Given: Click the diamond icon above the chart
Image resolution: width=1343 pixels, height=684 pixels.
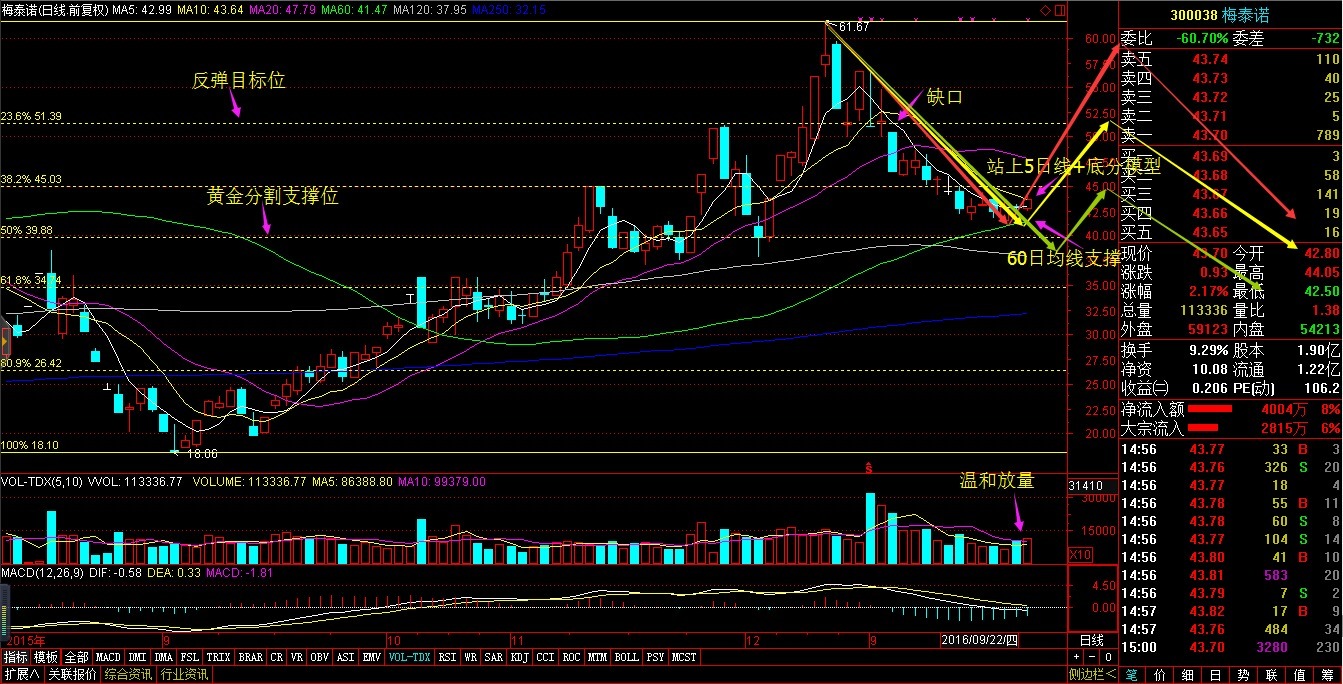Looking at the screenshot, I should click(1045, 10).
